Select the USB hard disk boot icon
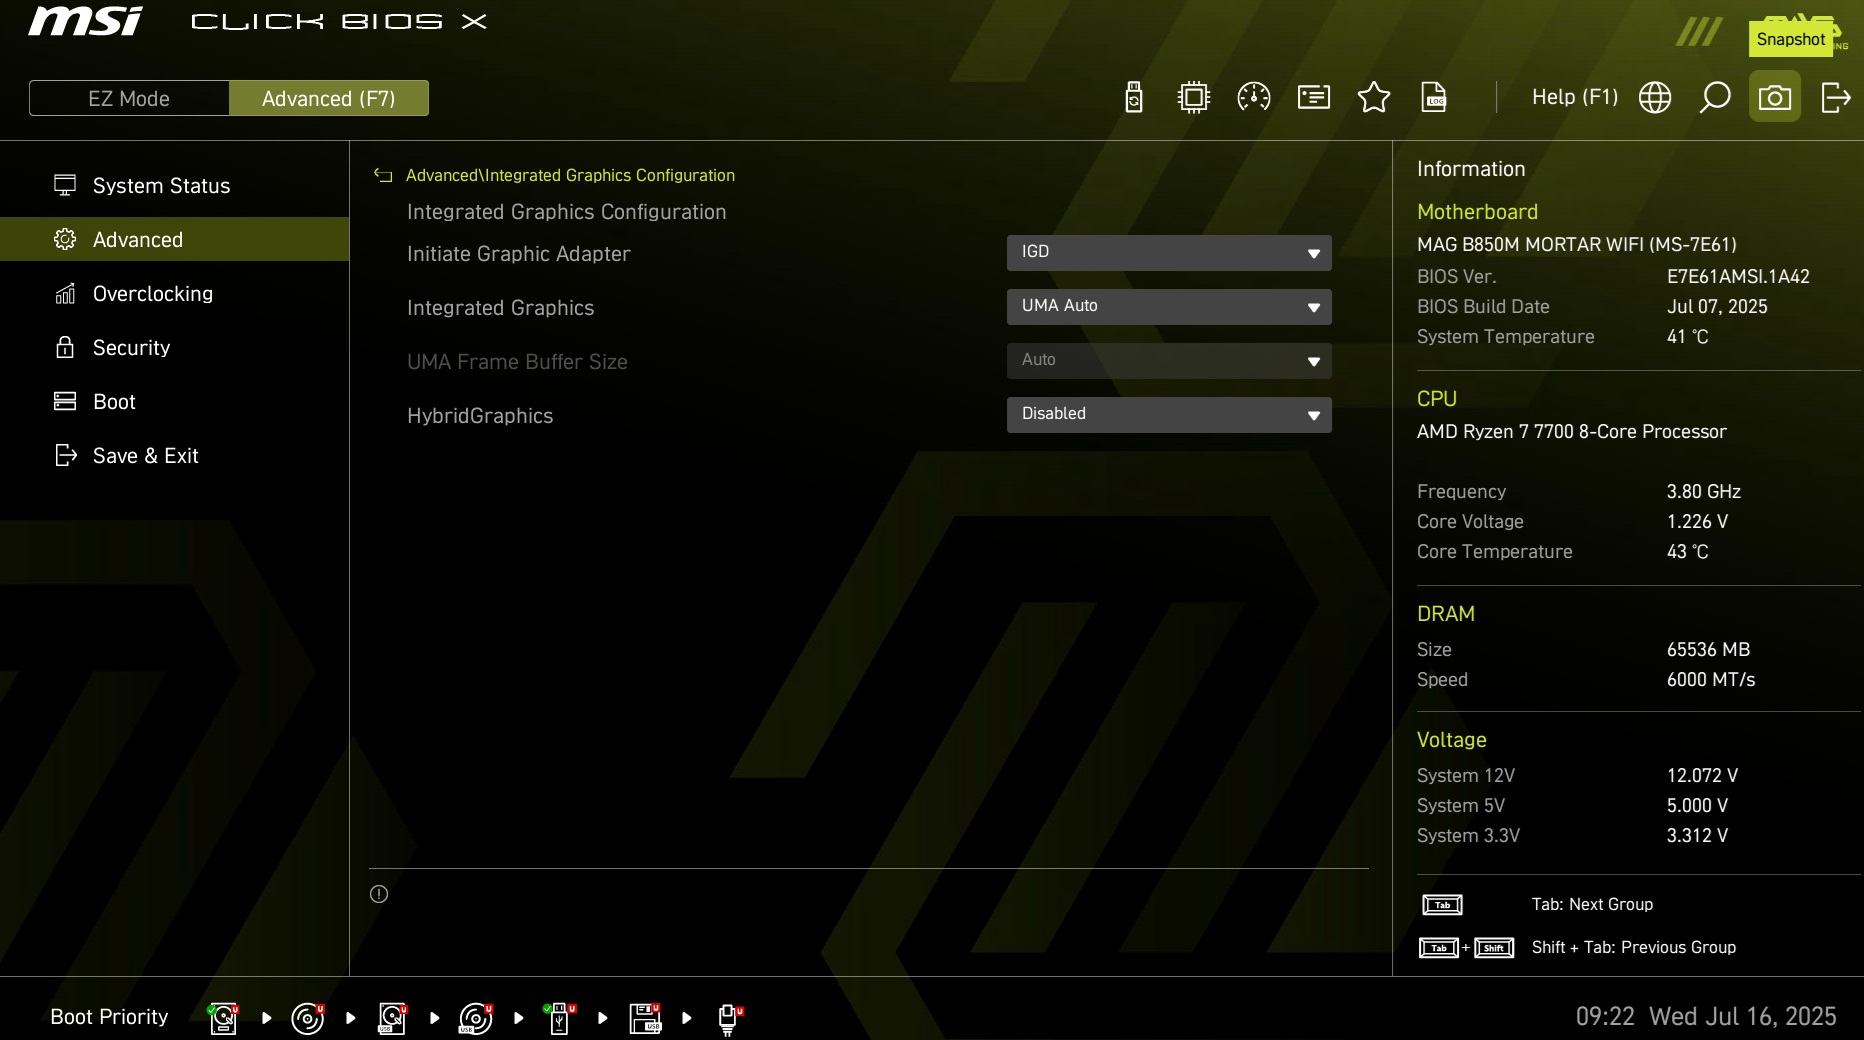This screenshot has width=1864, height=1040. [x=392, y=1018]
